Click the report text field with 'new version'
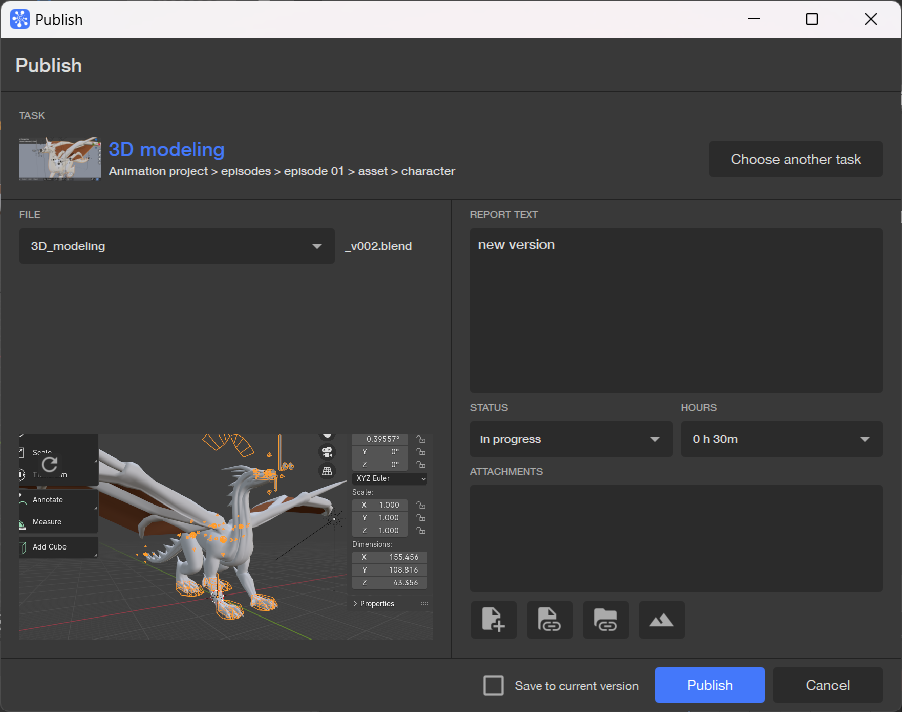The width and height of the screenshot is (902, 712). [x=676, y=311]
